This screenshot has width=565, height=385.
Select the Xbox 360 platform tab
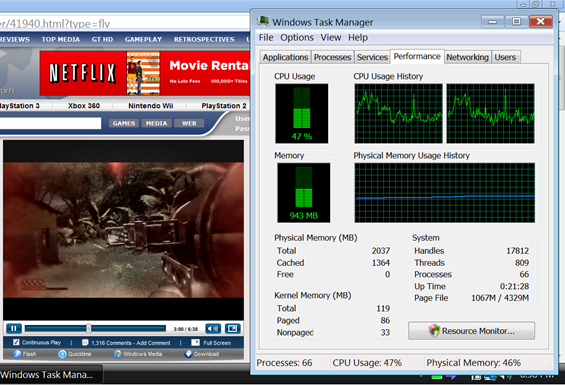(84, 106)
